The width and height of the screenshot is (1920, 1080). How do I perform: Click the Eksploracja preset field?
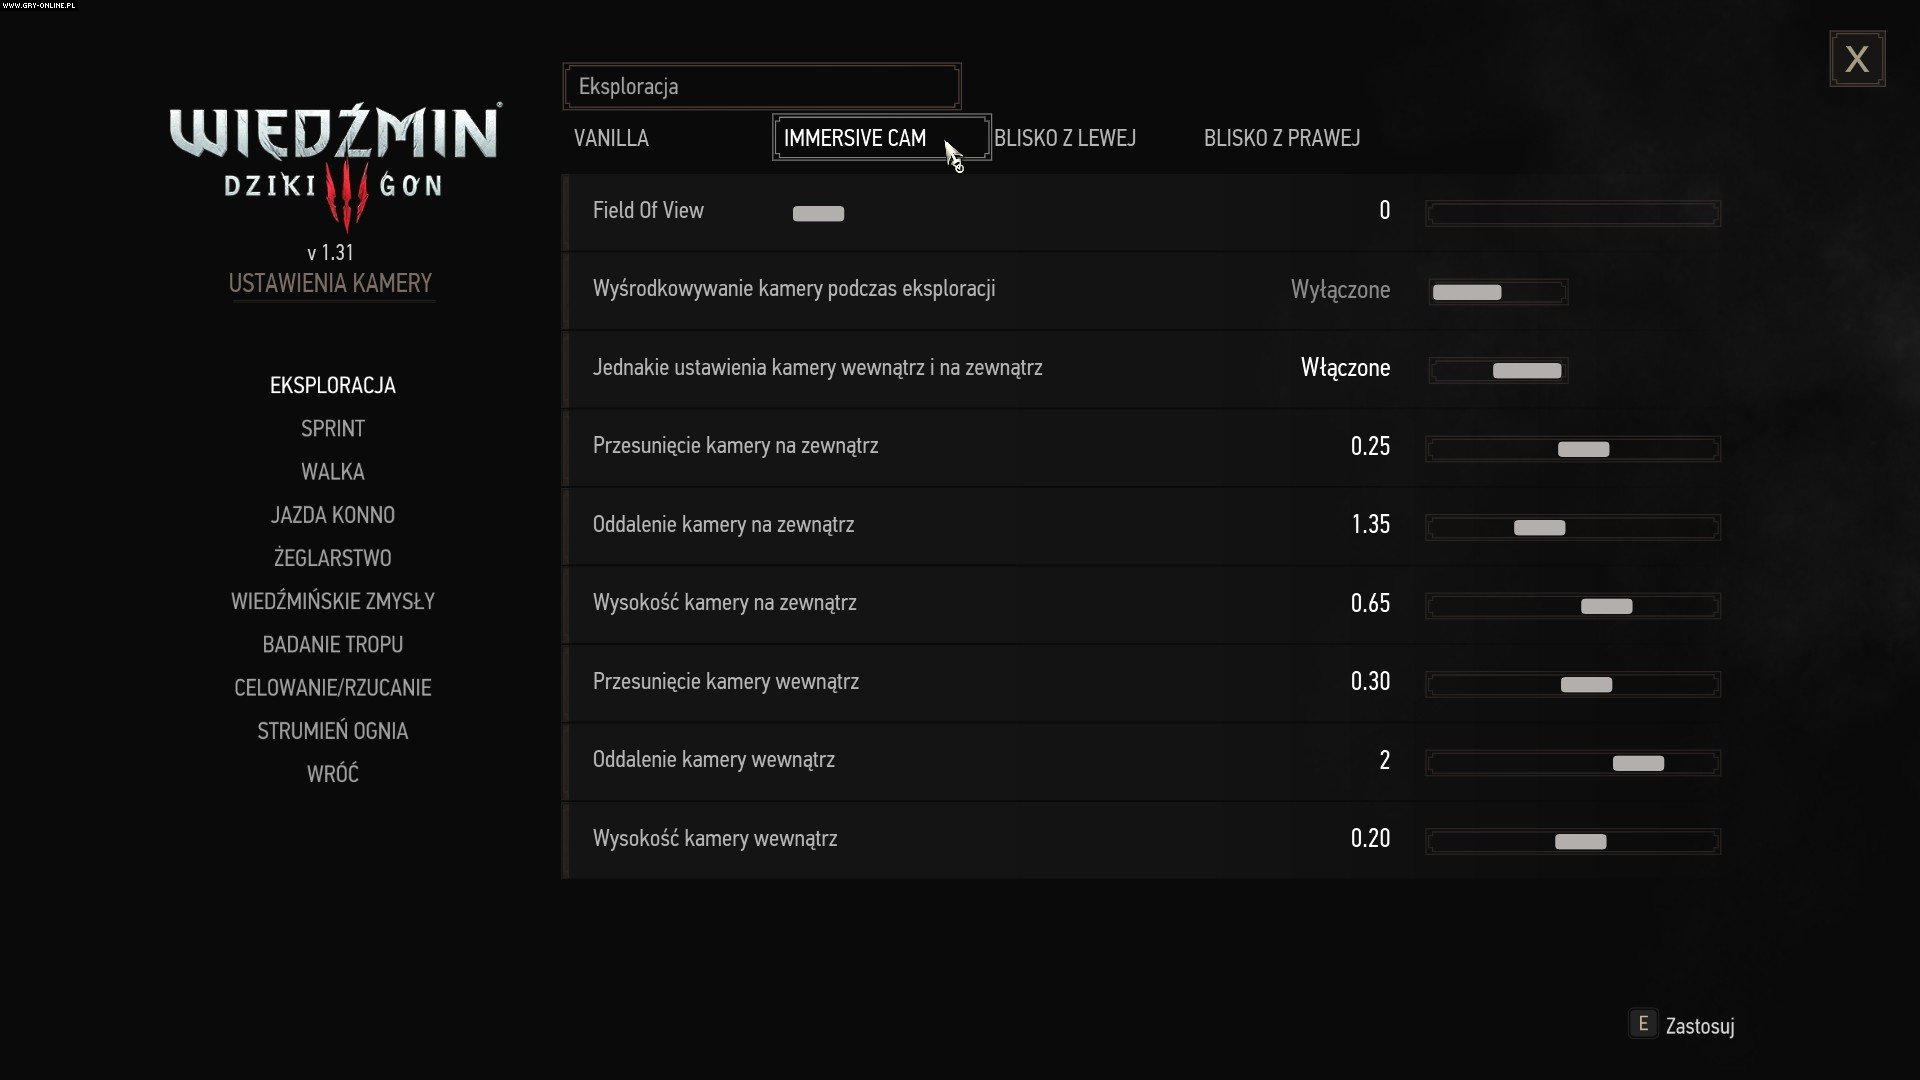[x=761, y=87]
